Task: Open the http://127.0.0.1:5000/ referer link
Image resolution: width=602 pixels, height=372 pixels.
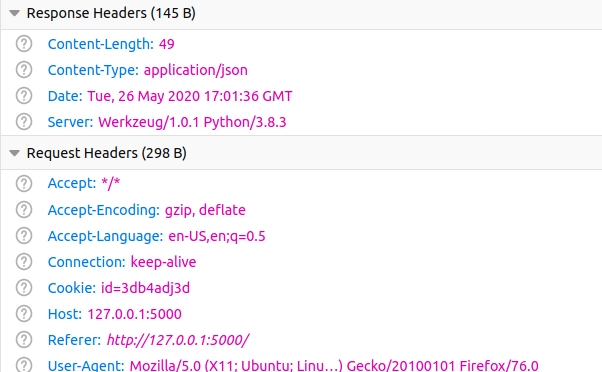Action: pos(178,340)
